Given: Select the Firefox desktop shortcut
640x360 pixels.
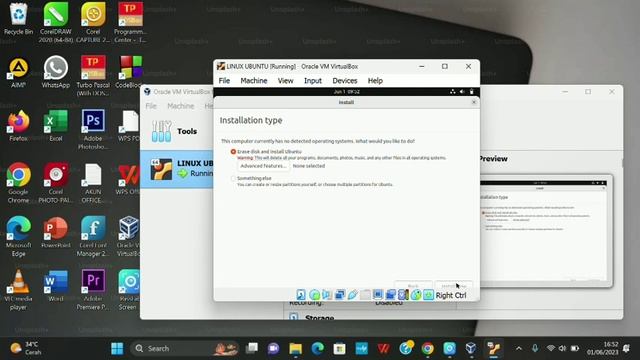Looking at the screenshot, I should click(x=18, y=125).
